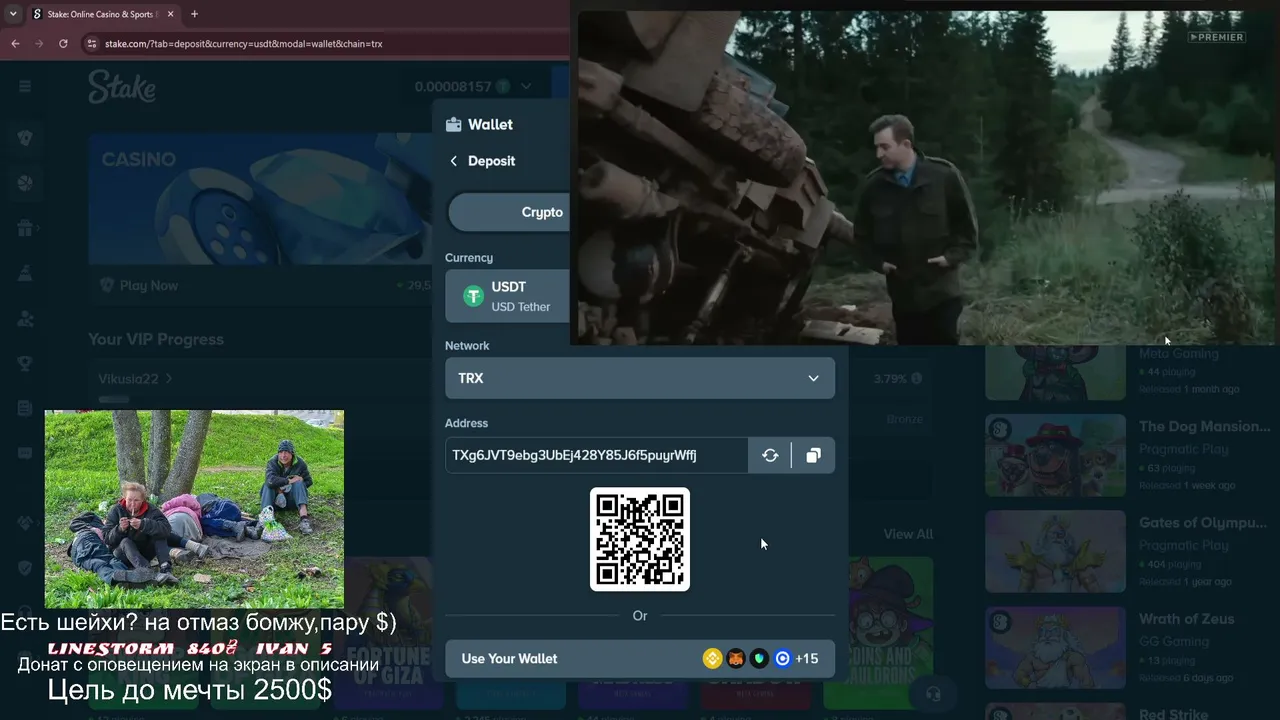Open the people icon in the sidebar
The width and height of the screenshot is (1280, 720).
(25, 318)
